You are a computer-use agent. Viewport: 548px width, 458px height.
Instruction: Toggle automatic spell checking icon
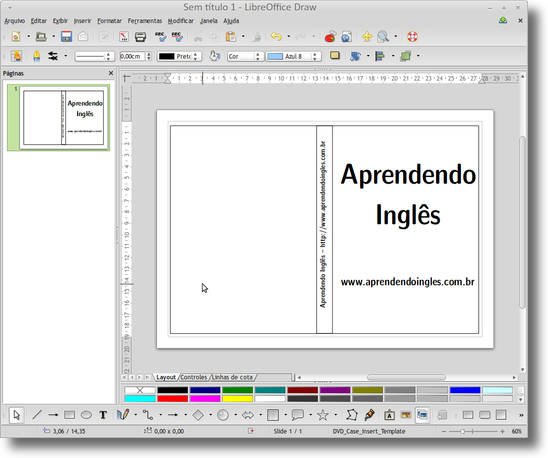coord(178,36)
